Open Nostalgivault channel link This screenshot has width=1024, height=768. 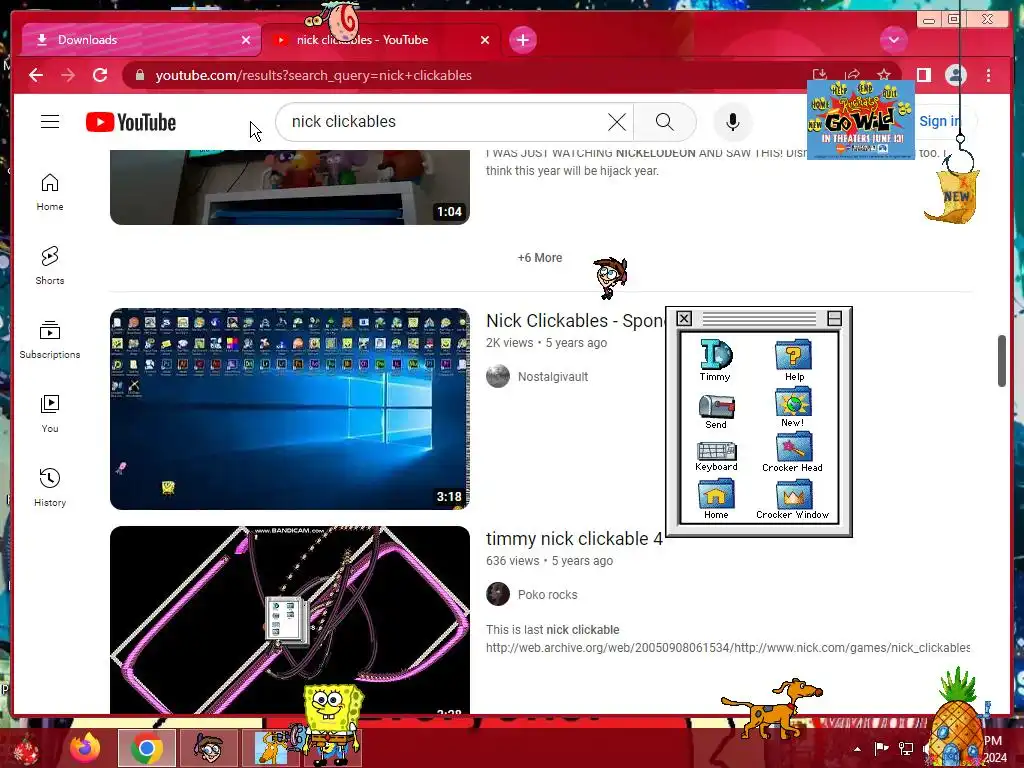552,377
